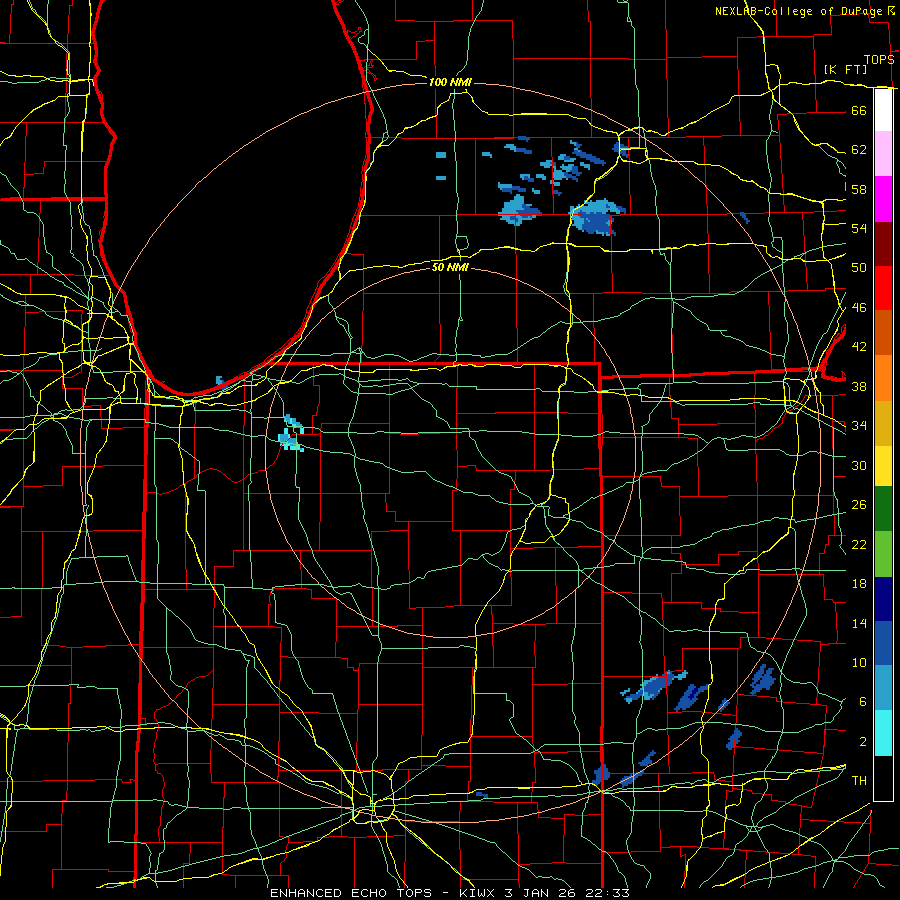The height and width of the screenshot is (900, 900).
Task: Click the magenta legend swatch
Action: (883, 199)
